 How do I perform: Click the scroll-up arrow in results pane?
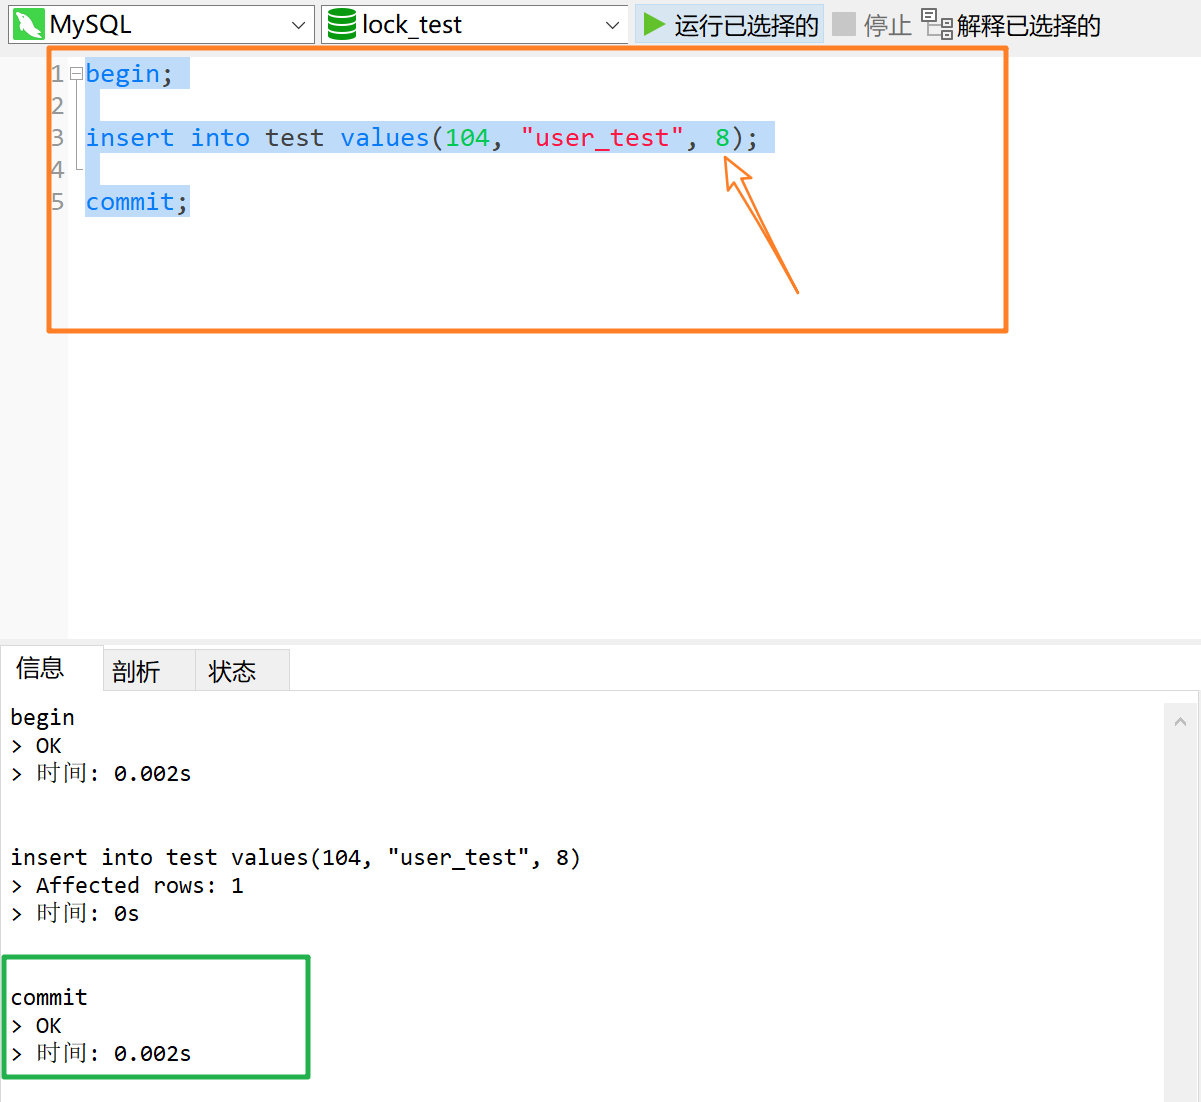tap(1180, 721)
